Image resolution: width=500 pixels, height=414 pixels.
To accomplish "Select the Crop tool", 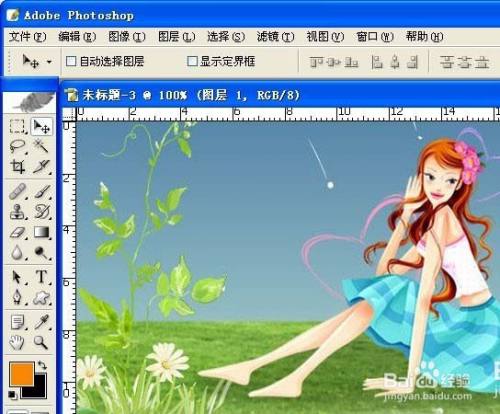I will [17, 166].
